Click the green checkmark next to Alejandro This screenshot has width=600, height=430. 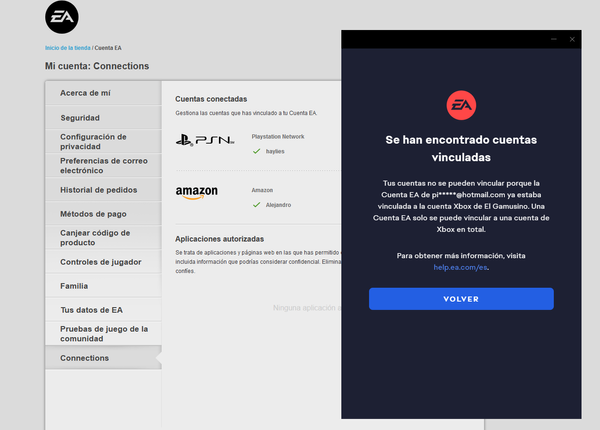pyautogui.click(x=257, y=204)
